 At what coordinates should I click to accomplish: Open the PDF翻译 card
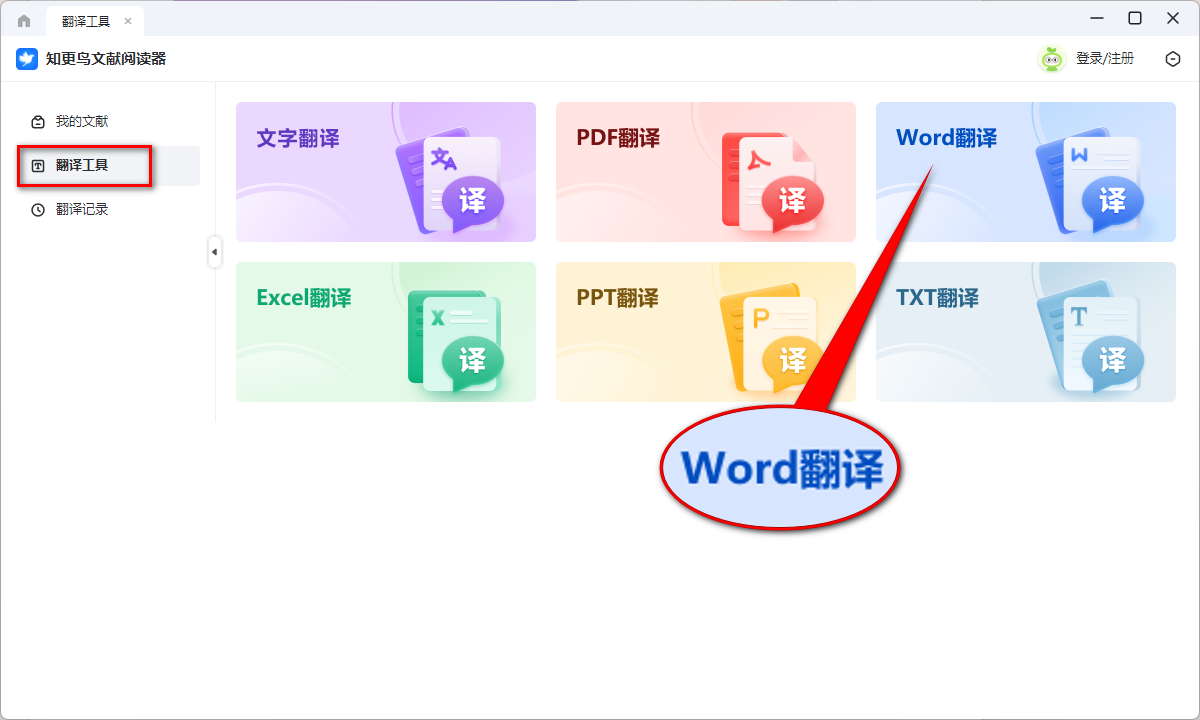706,172
